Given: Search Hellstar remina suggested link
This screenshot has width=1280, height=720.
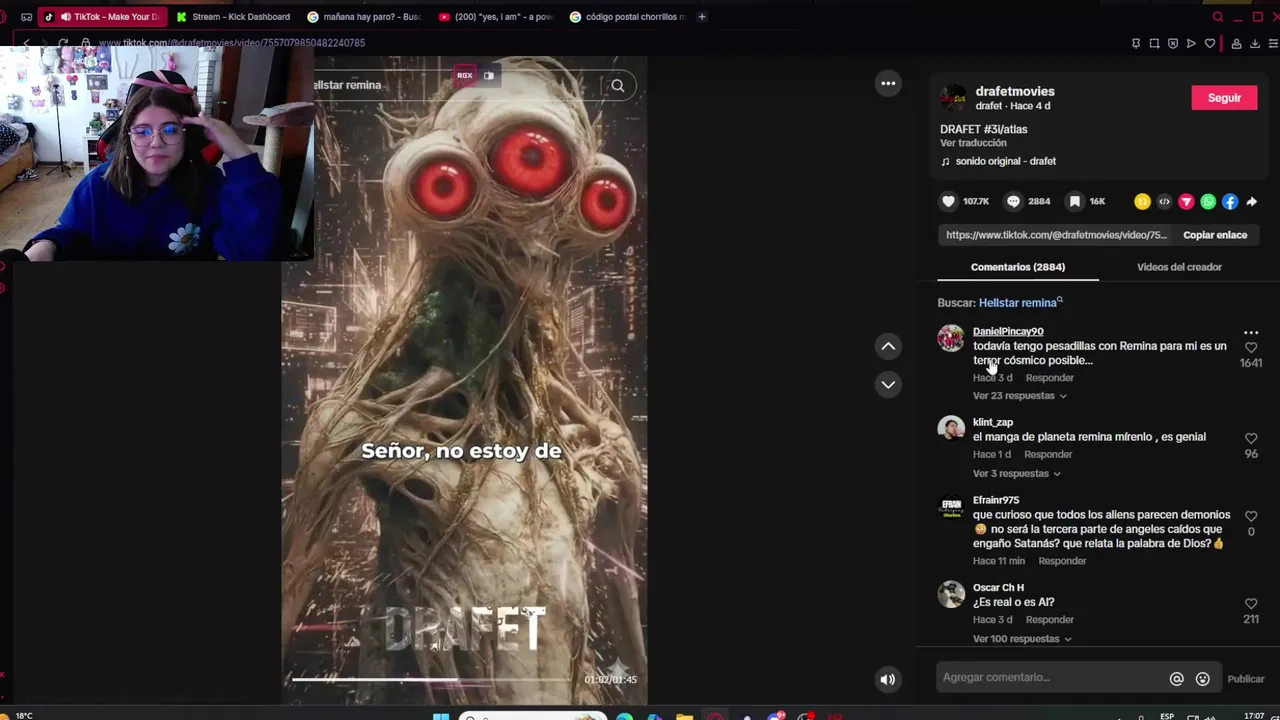Looking at the screenshot, I should coord(1020,303).
